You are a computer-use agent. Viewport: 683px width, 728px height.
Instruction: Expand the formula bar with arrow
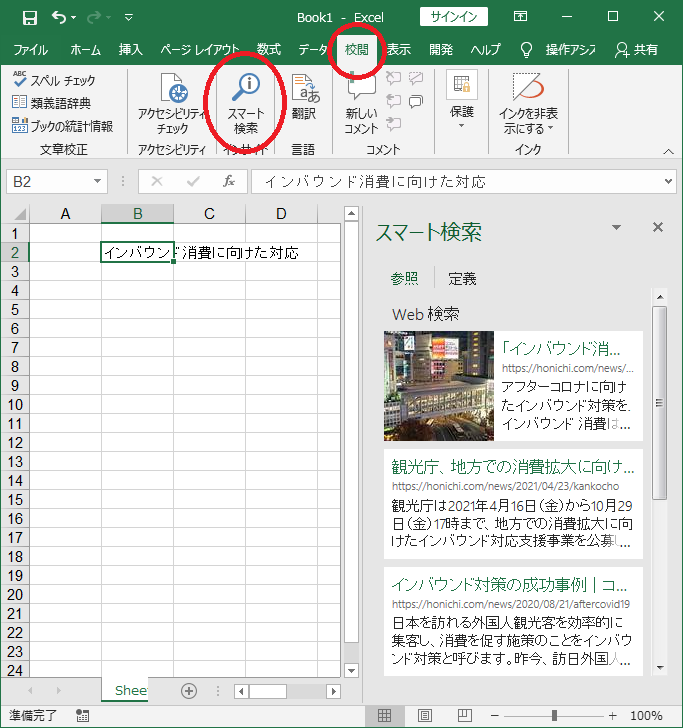[x=668, y=181]
